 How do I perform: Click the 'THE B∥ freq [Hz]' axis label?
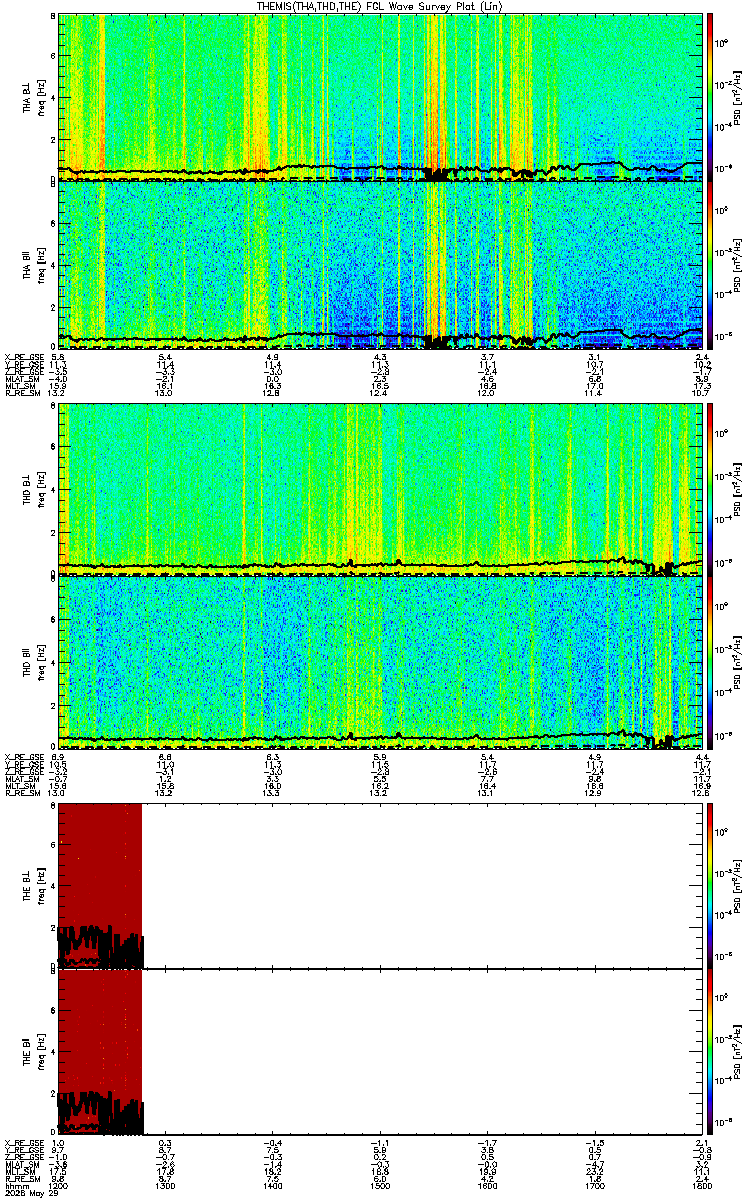tap(32, 1050)
